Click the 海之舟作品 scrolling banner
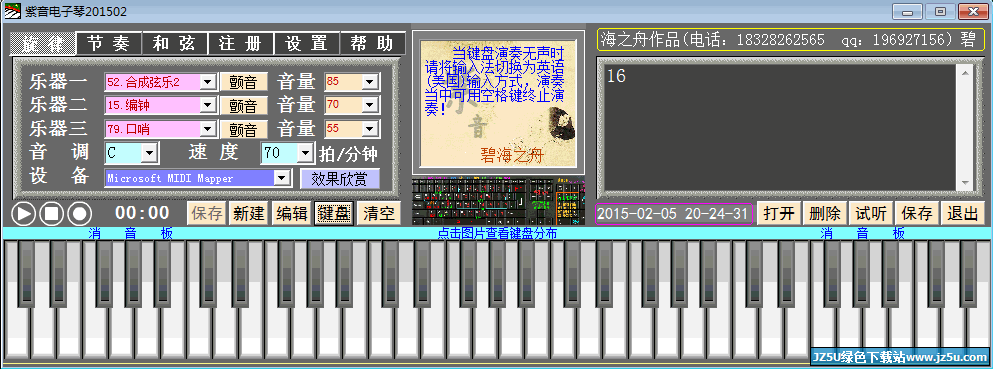993x369 pixels. point(790,40)
